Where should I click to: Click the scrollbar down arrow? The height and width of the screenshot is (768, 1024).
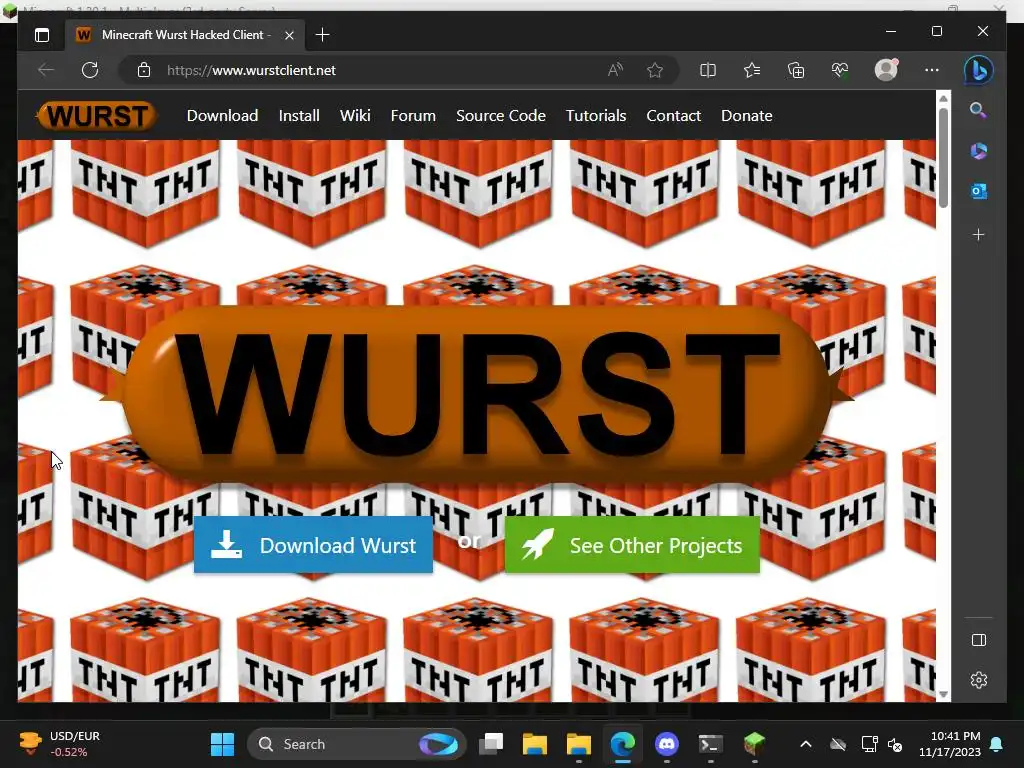(x=943, y=694)
